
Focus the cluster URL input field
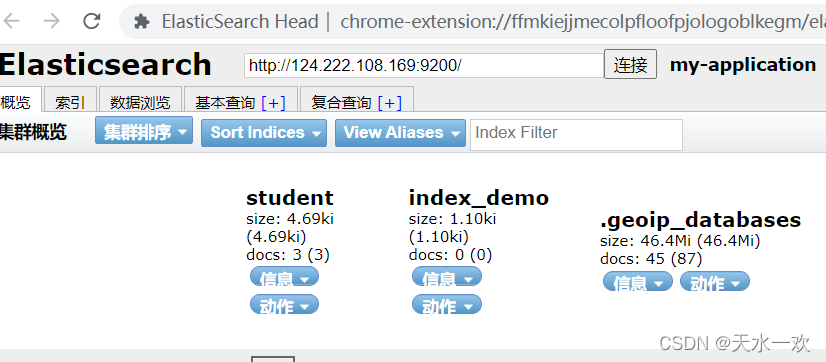[x=424, y=65]
